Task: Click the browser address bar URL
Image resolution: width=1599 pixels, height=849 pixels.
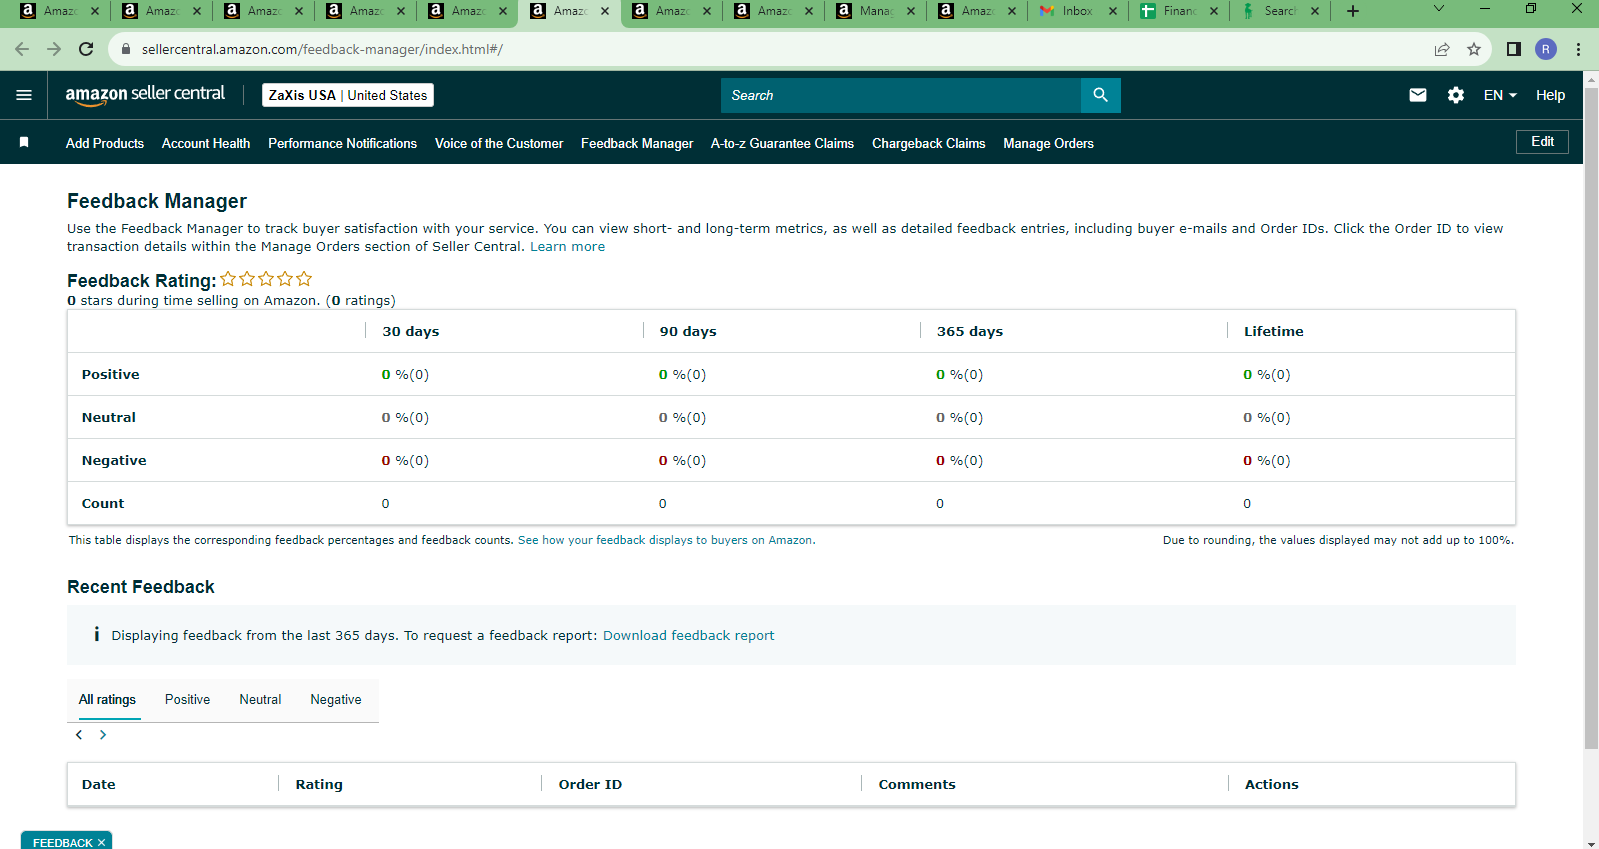Action: click(322, 49)
